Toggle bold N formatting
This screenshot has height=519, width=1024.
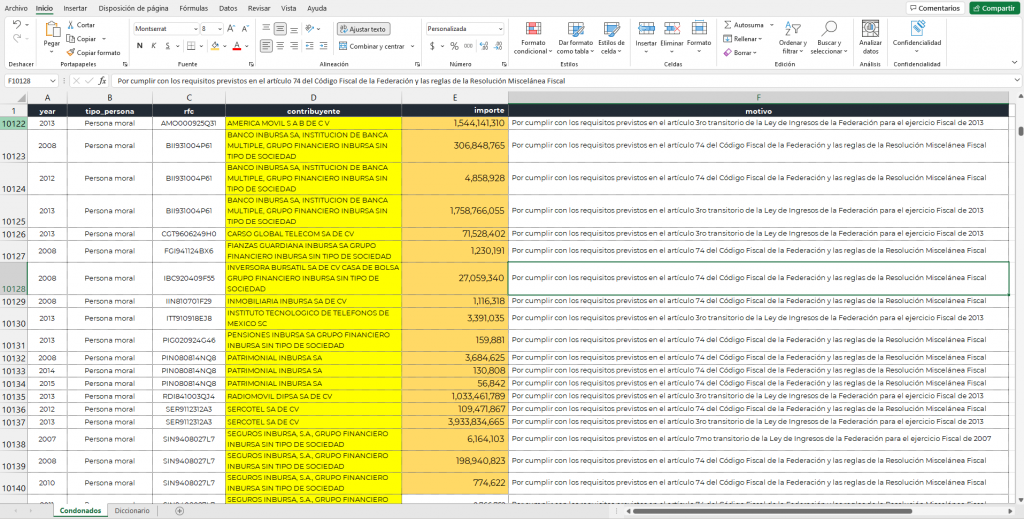(x=140, y=46)
